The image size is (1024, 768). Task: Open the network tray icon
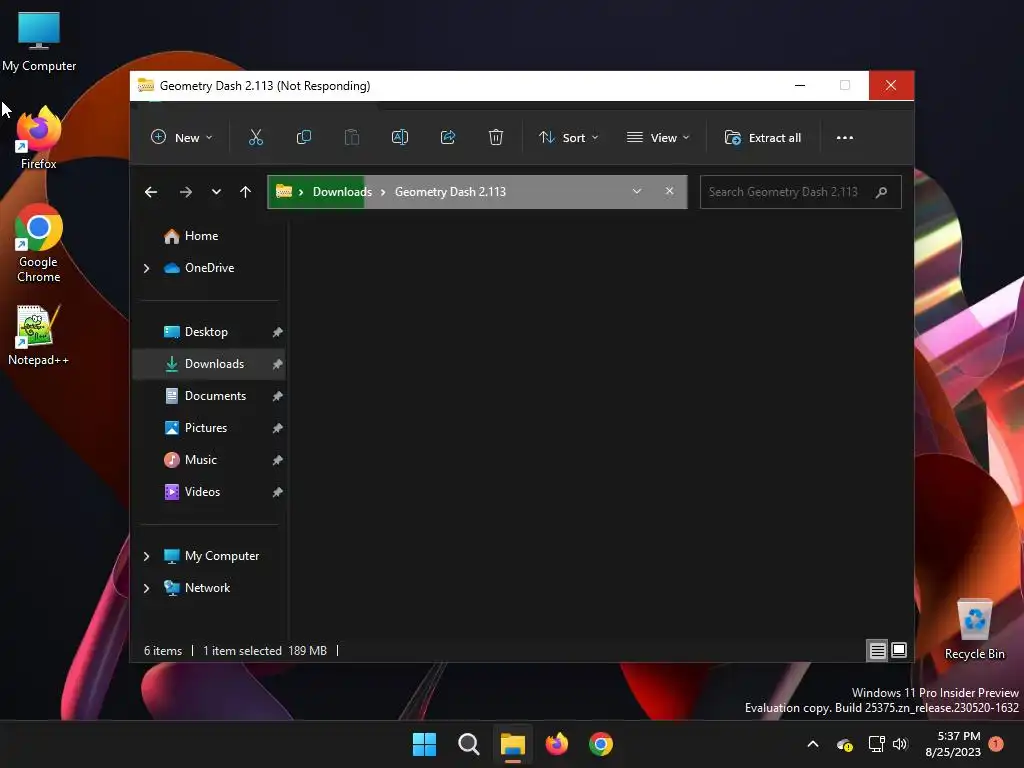pos(876,744)
